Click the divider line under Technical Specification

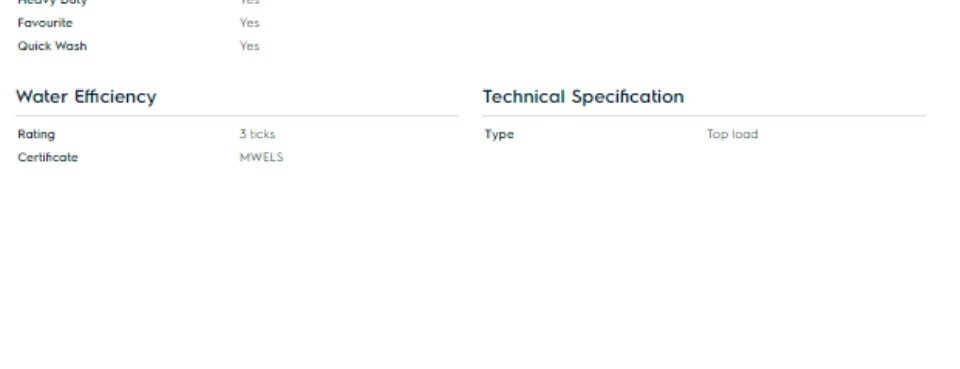(704, 116)
